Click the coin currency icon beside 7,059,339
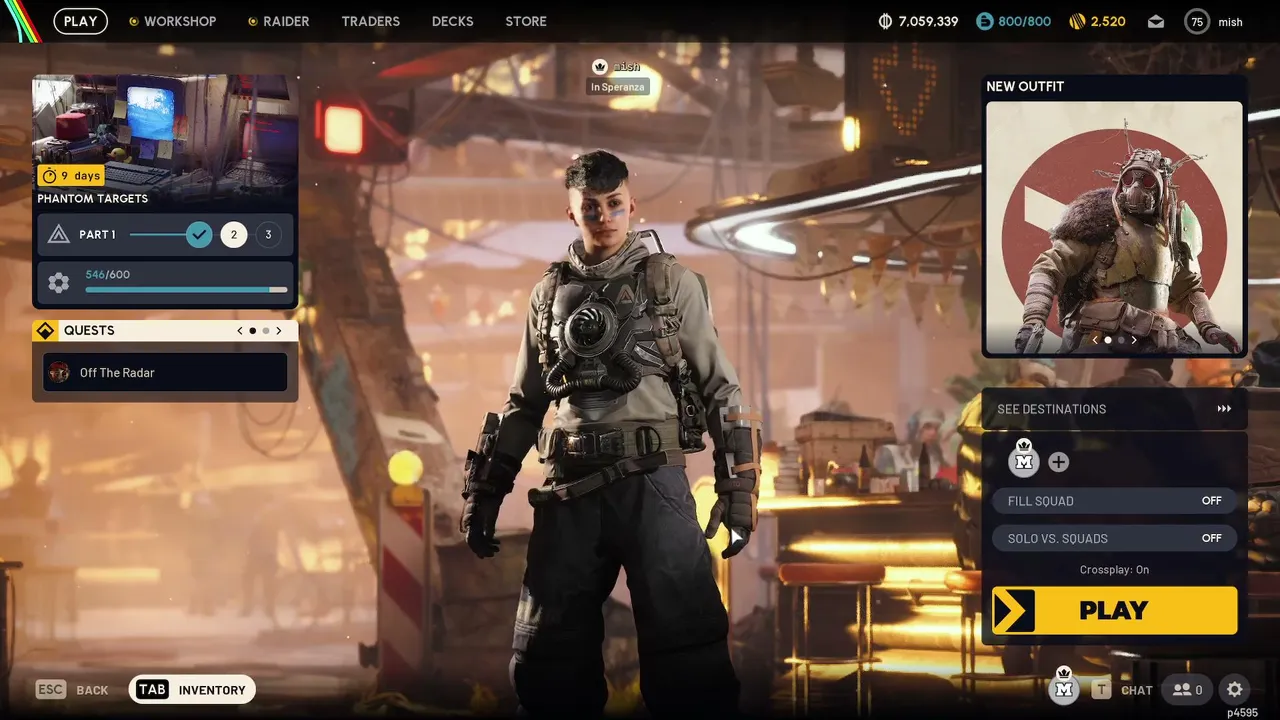Screen dimensions: 1280x720 coord(885,21)
